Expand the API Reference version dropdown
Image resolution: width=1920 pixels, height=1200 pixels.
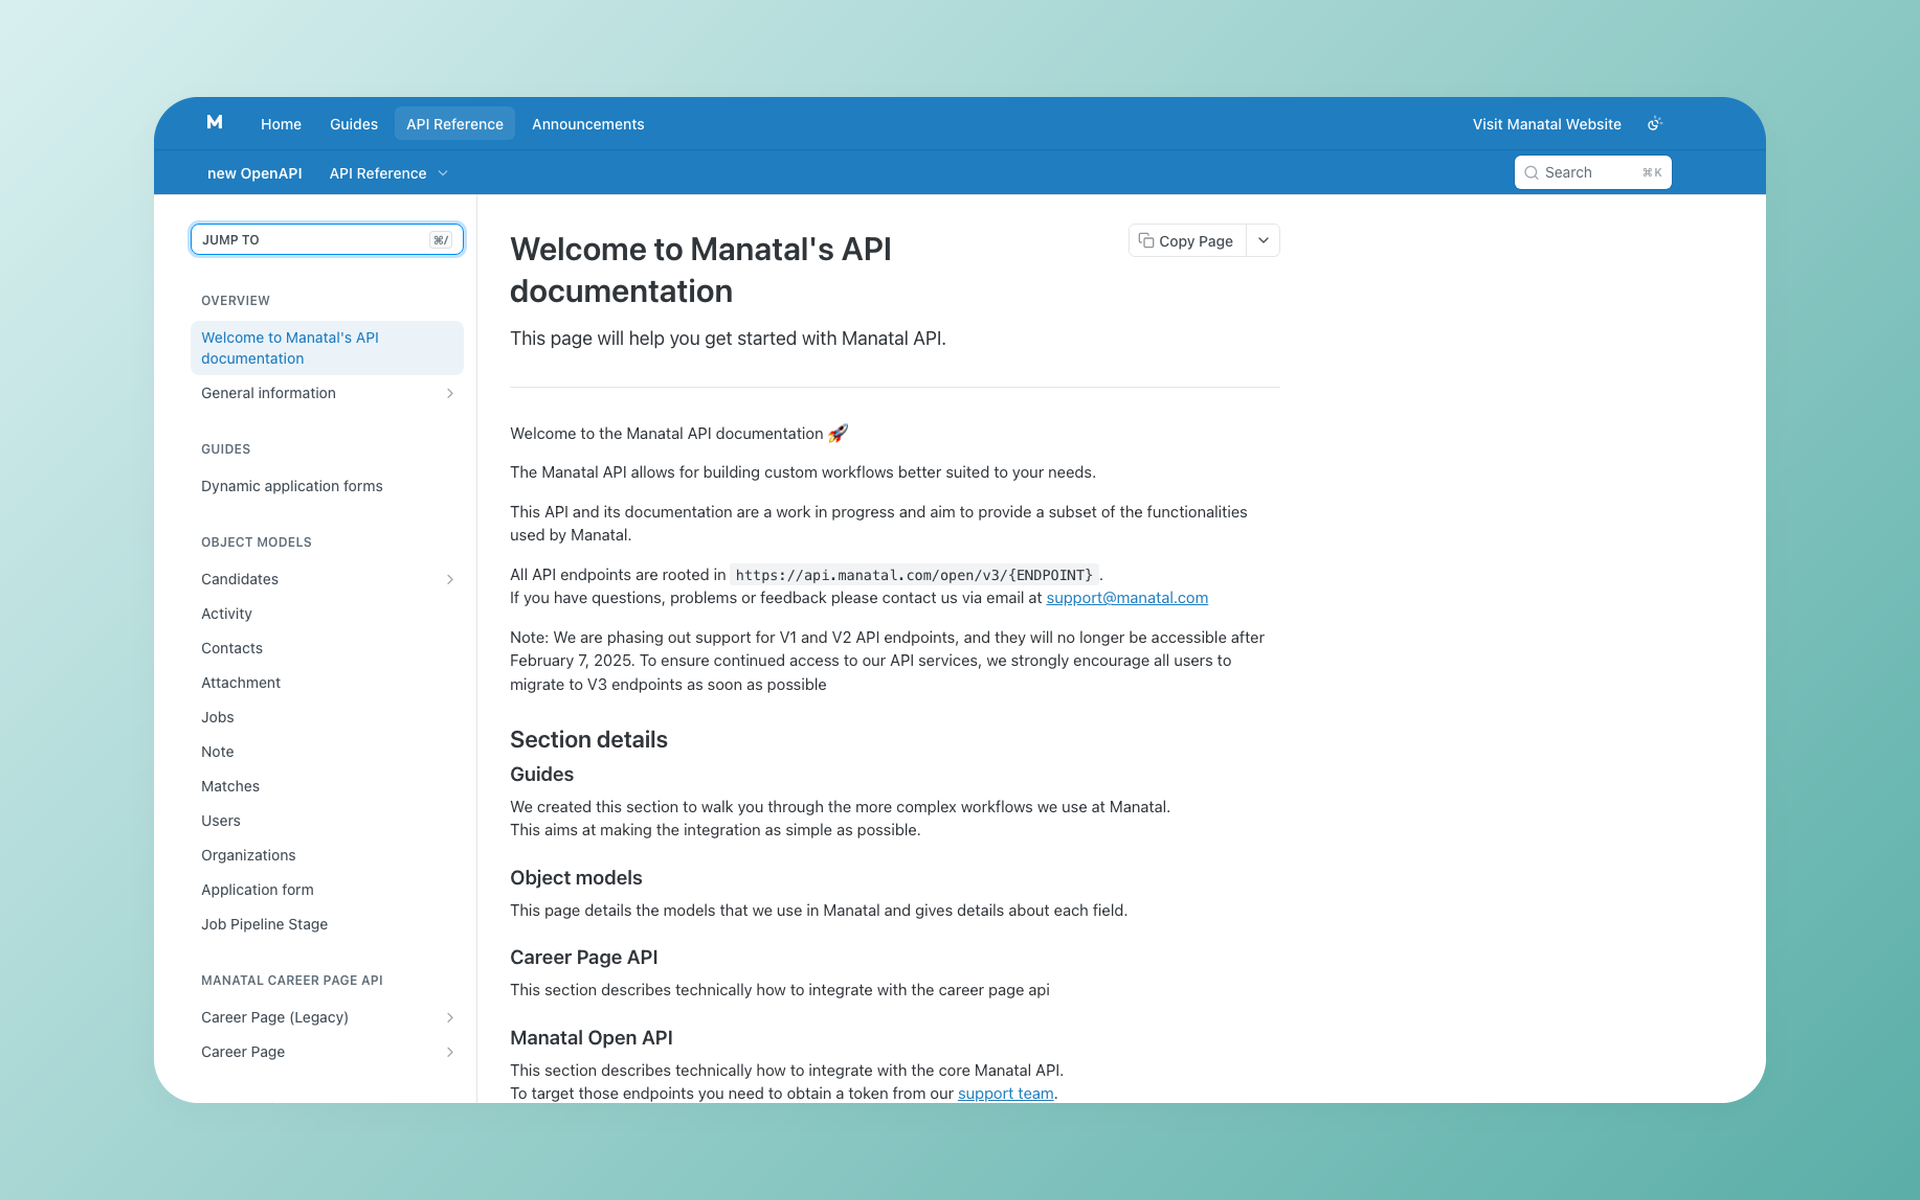coord(389,173)
